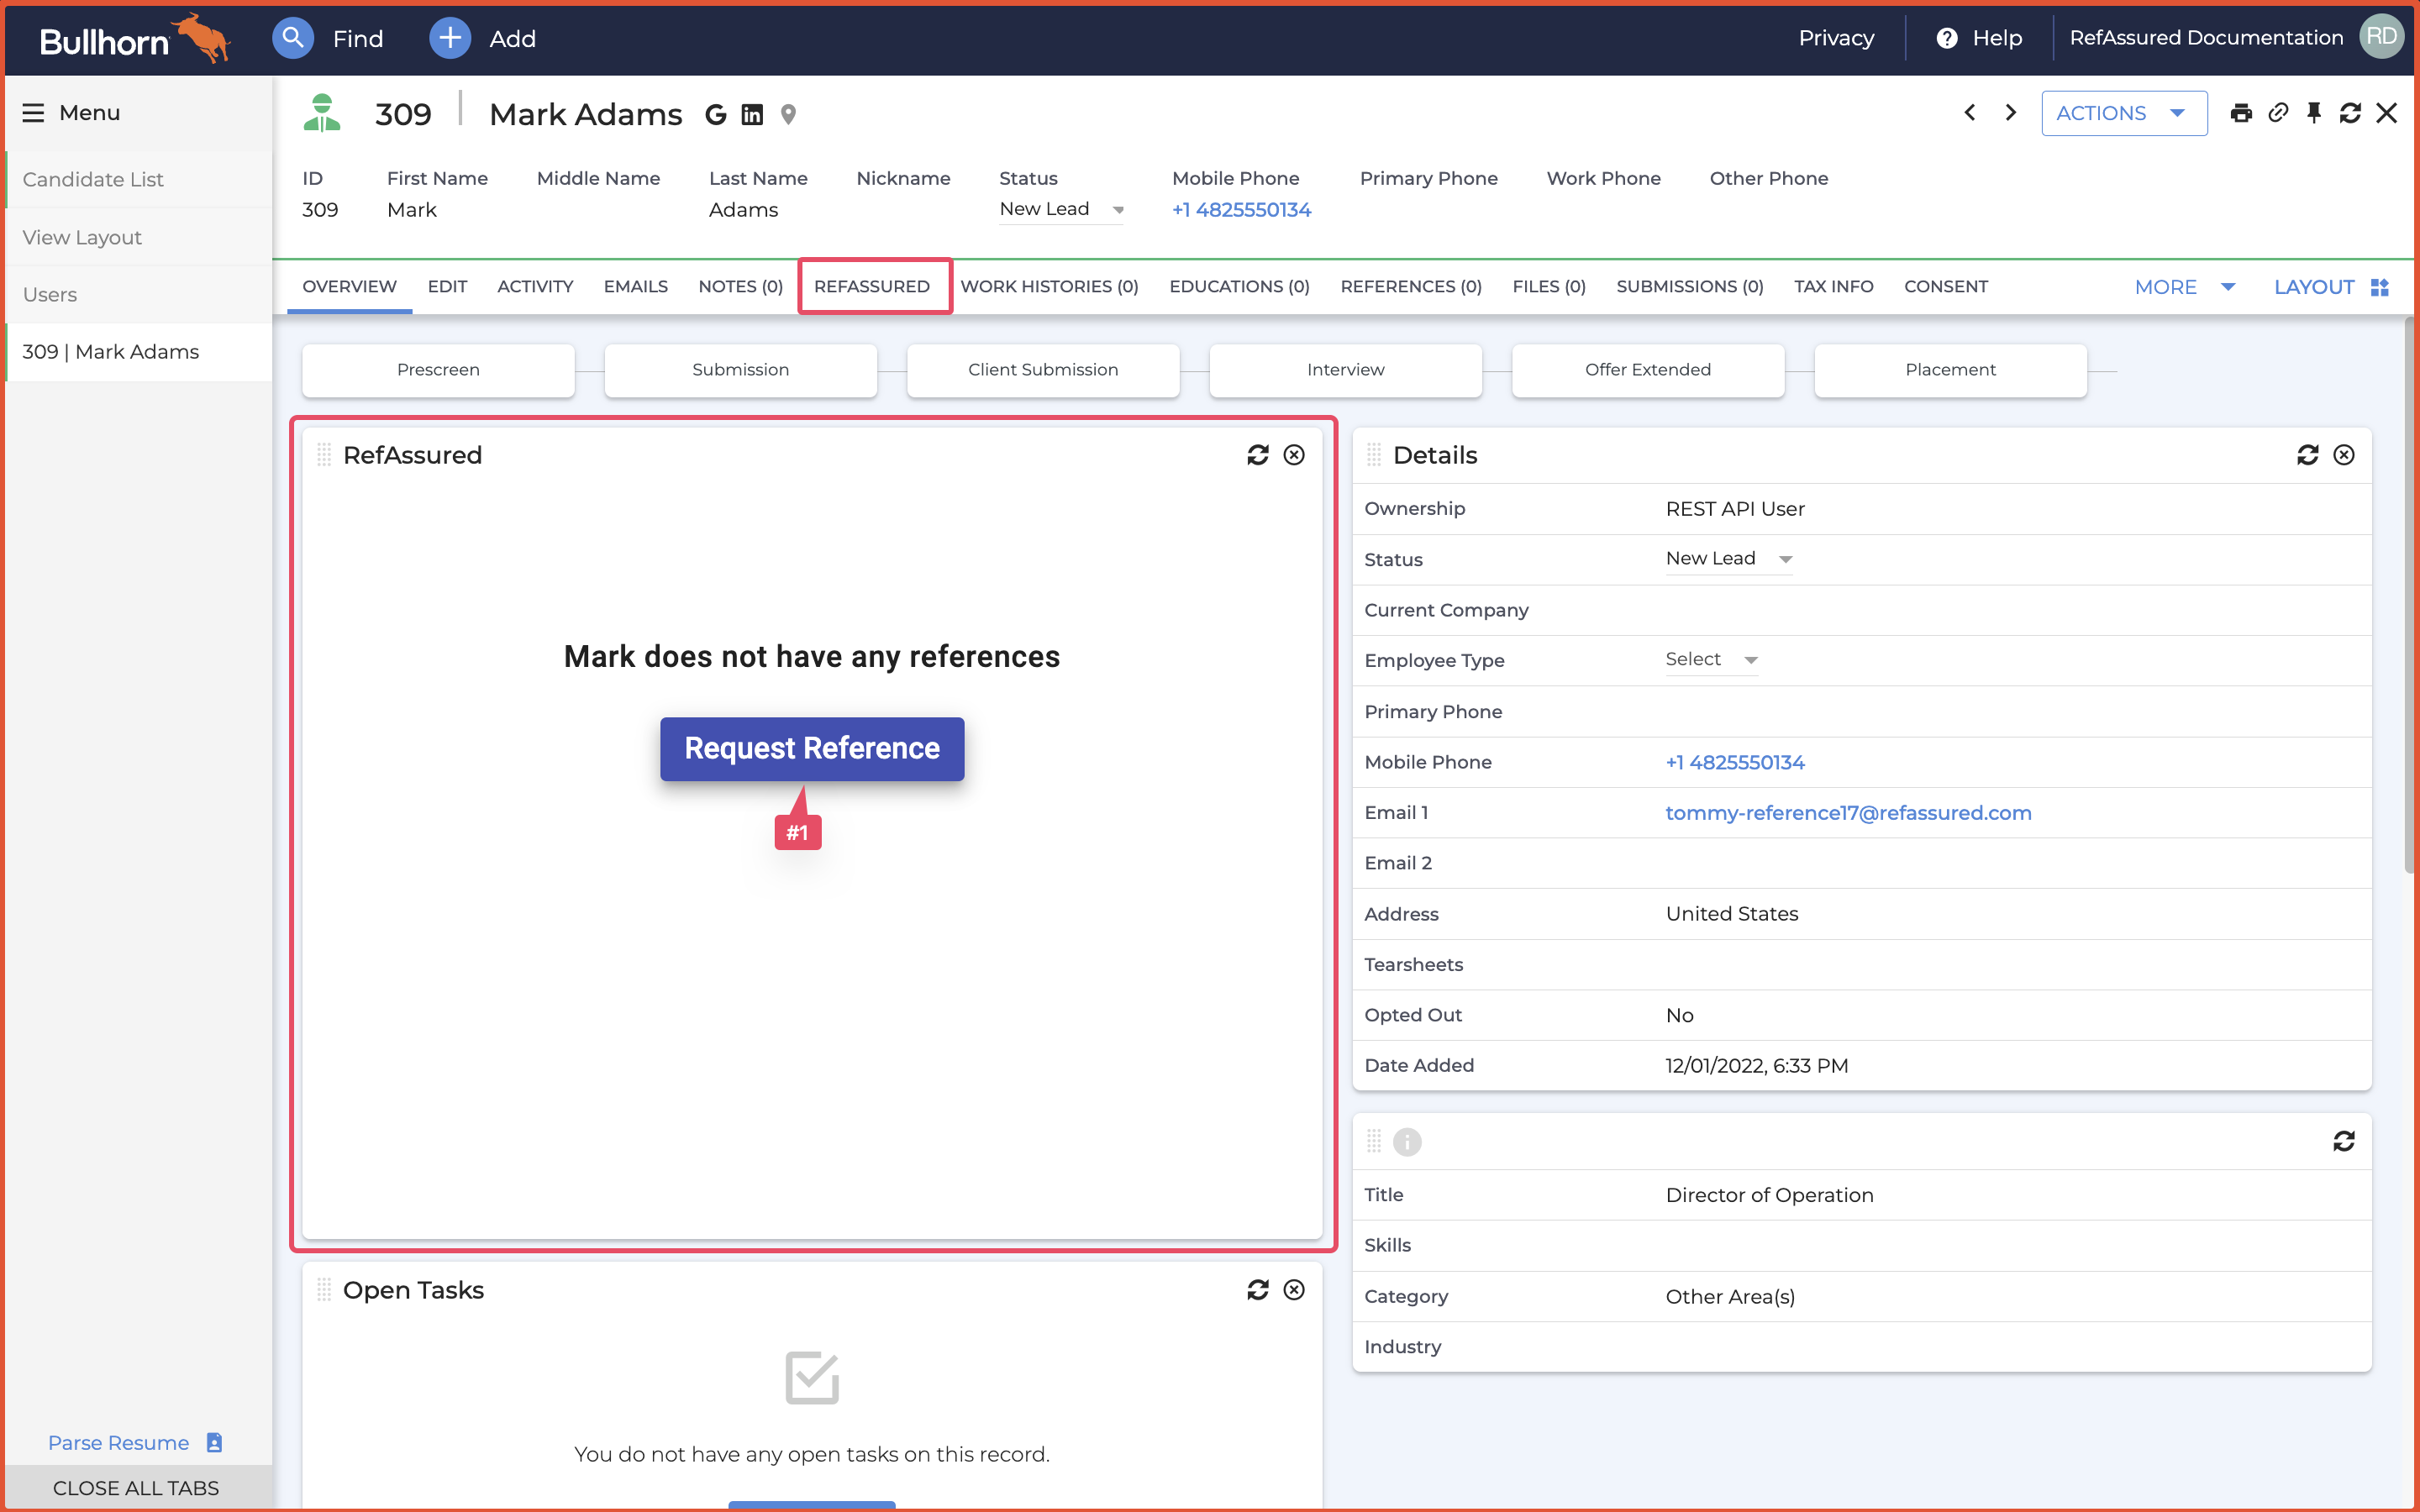Click the Interview workflow button
Viewport: 2420px width, 1512px height.
(x=1346, y=370)
